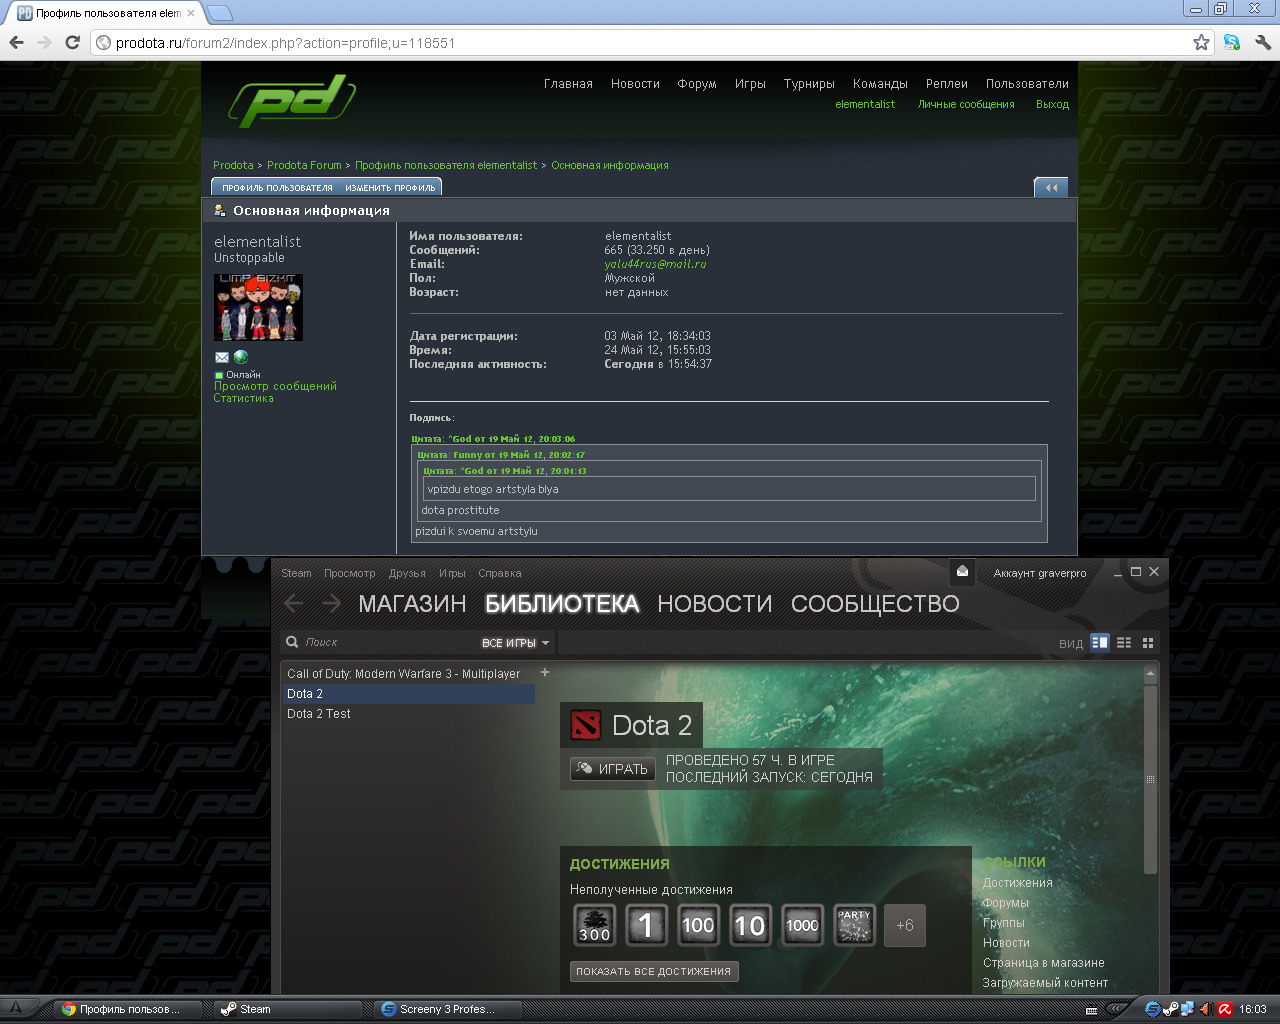Open ИЗМЕНИТЬ ПРОФИЛЬ forum tab
The width and height of the screenshot is (1280, 1024).
pyautogui.click(x=390, y=187)
